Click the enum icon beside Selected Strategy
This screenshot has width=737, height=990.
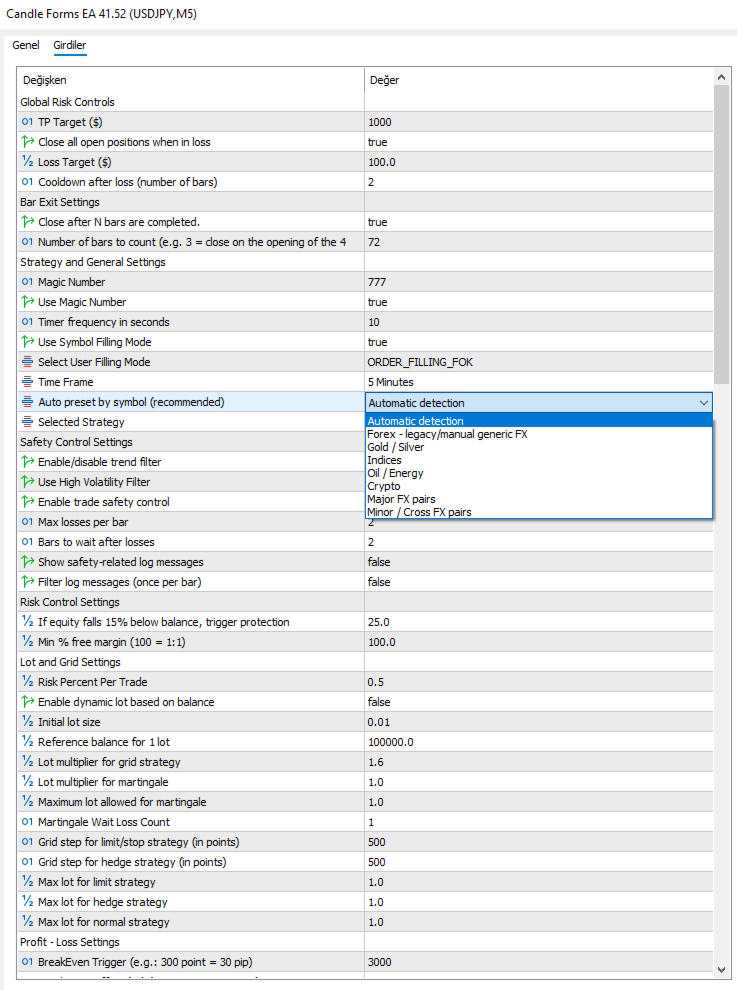click(x=27, y=422)
